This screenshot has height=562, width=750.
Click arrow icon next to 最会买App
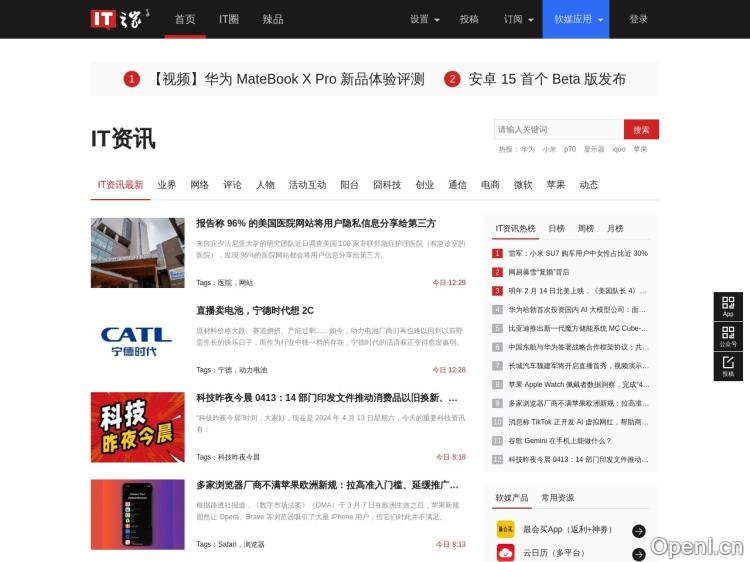[639, 530]
